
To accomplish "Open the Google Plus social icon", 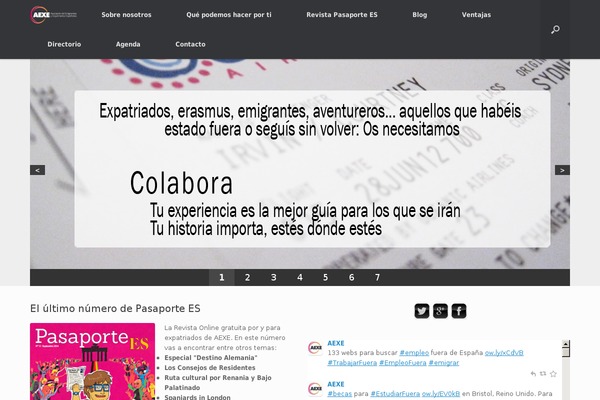I will 440,311.
